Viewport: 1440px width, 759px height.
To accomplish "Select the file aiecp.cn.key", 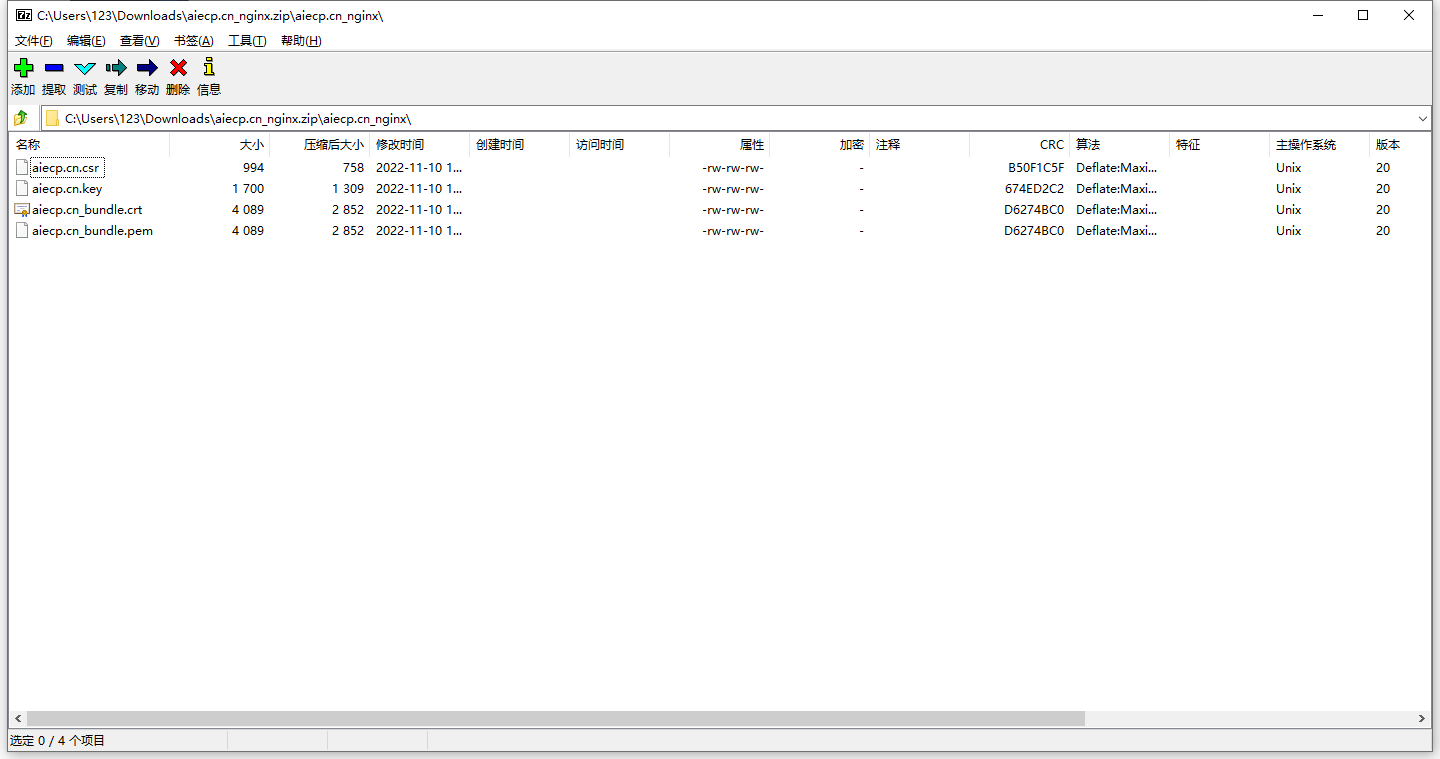I will (67, 189).
